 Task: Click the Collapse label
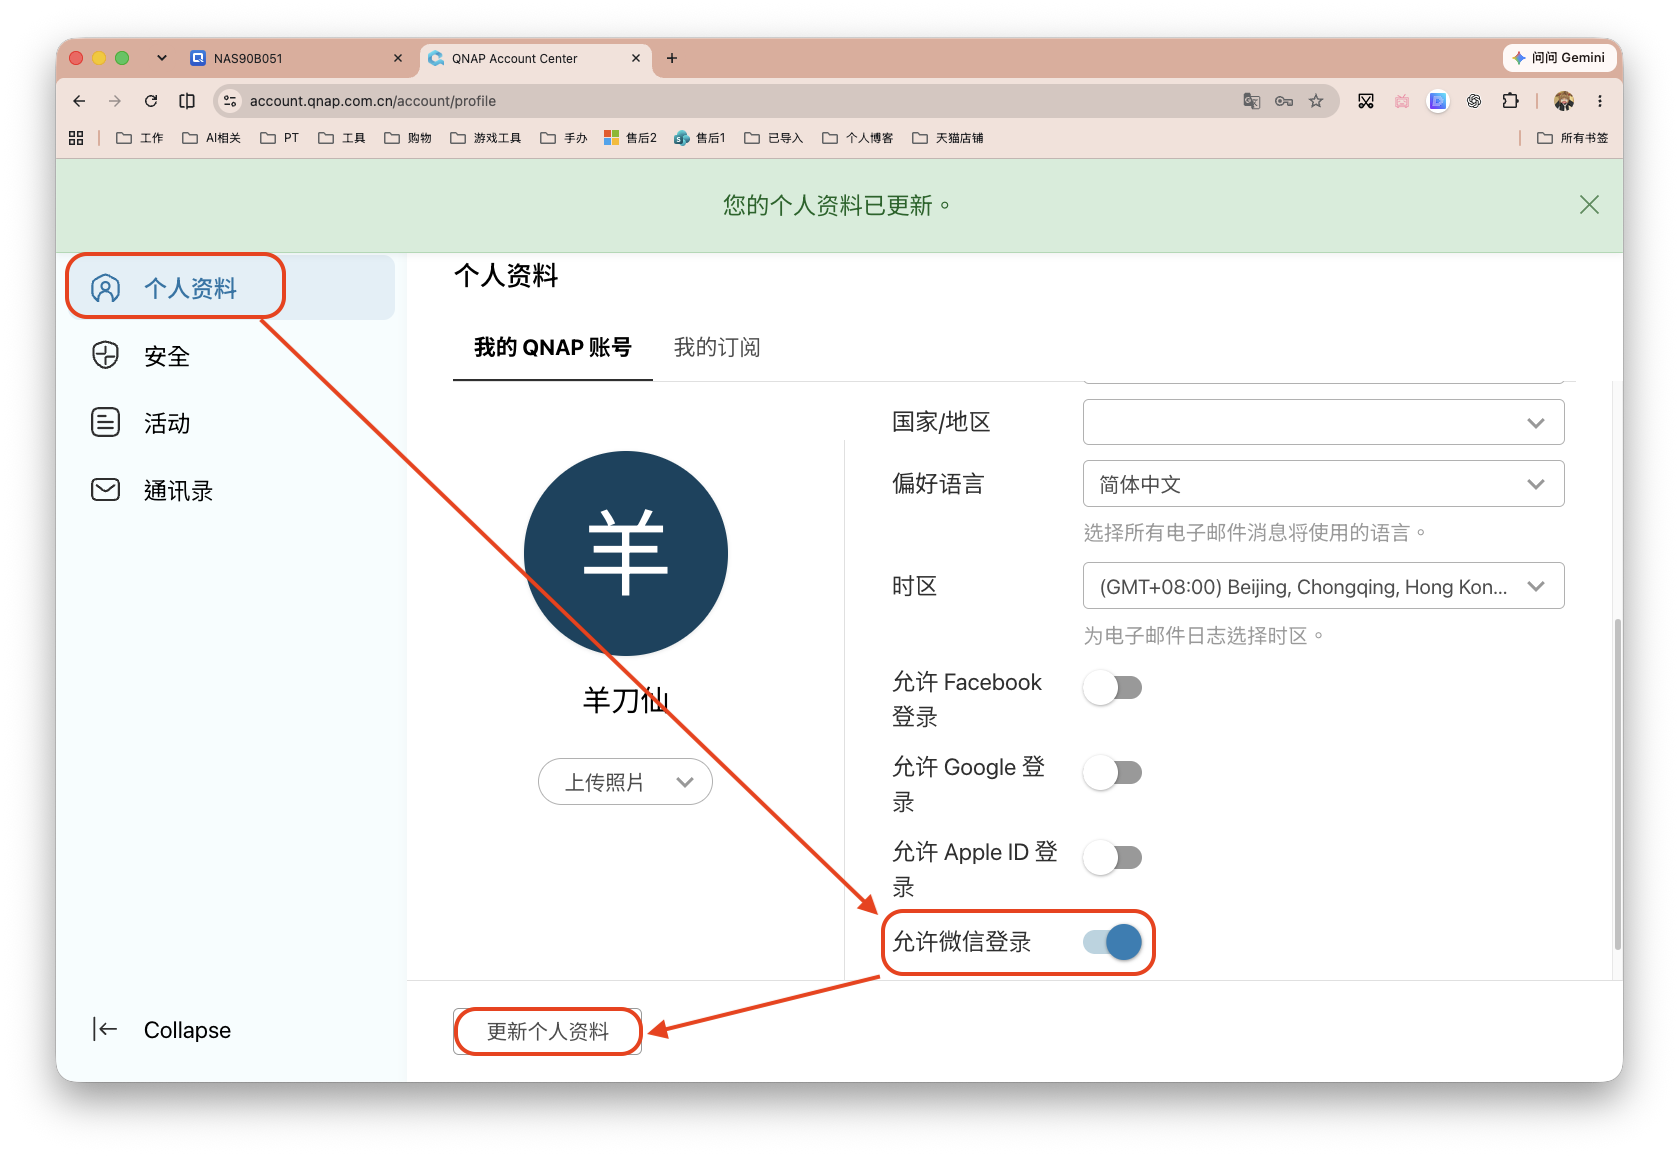pyautogui.click(x=187, y=1030)
